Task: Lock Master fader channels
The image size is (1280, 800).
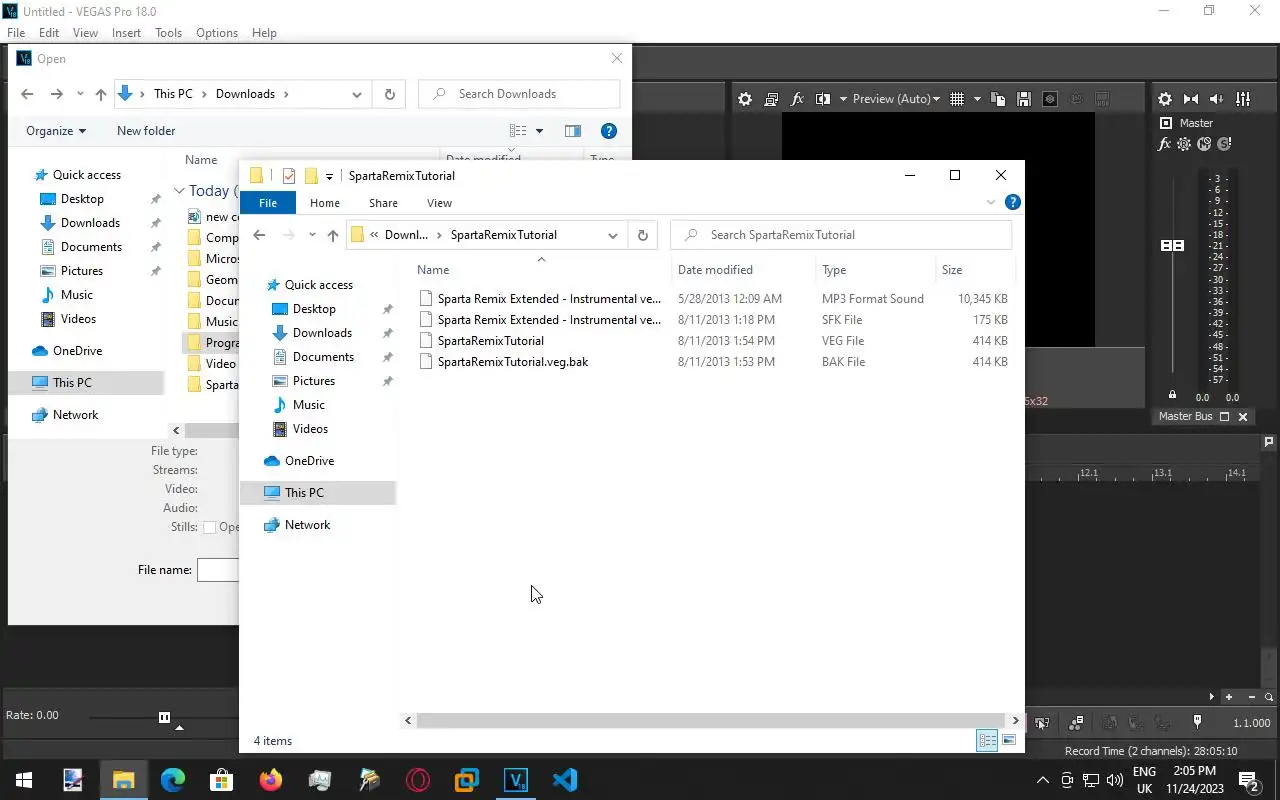Action: 1173,394
